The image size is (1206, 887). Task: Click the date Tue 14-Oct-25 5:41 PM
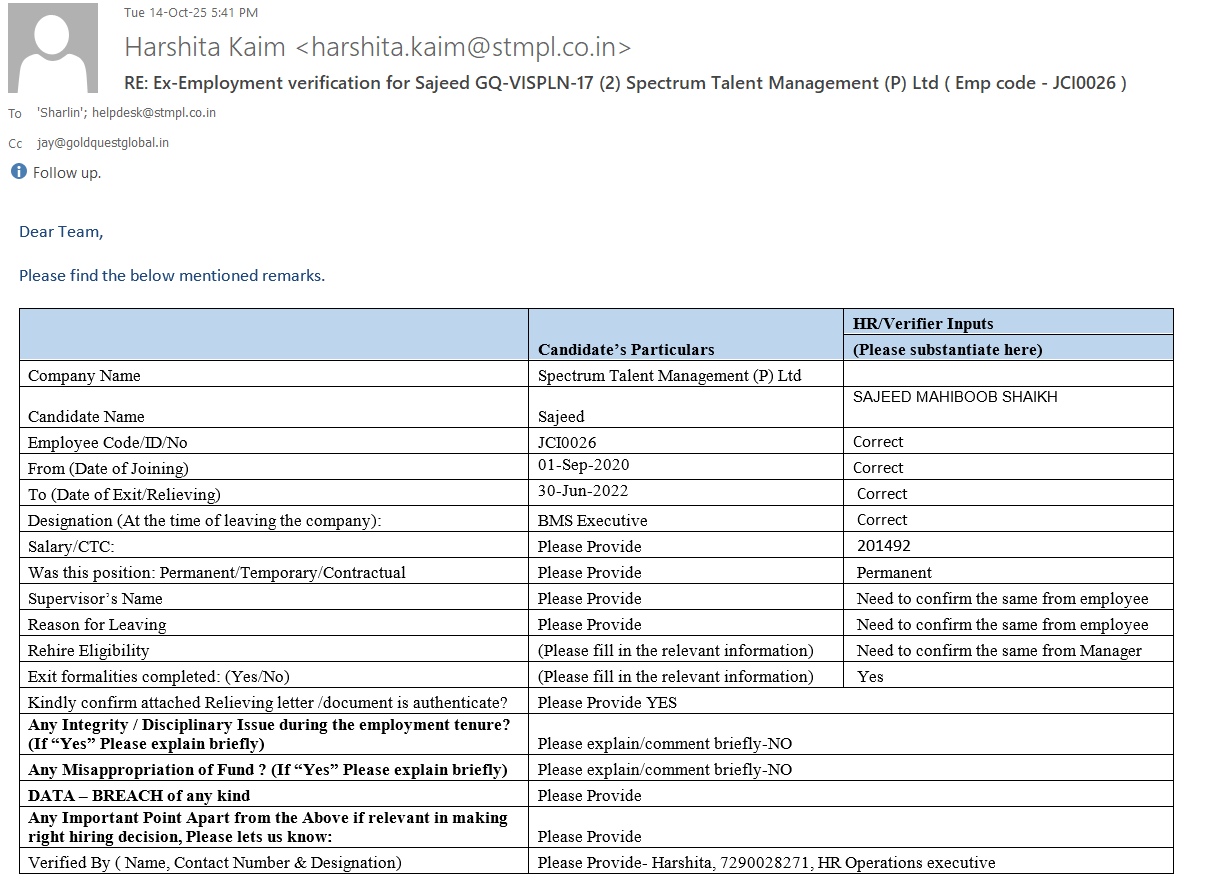coord(191,13)
